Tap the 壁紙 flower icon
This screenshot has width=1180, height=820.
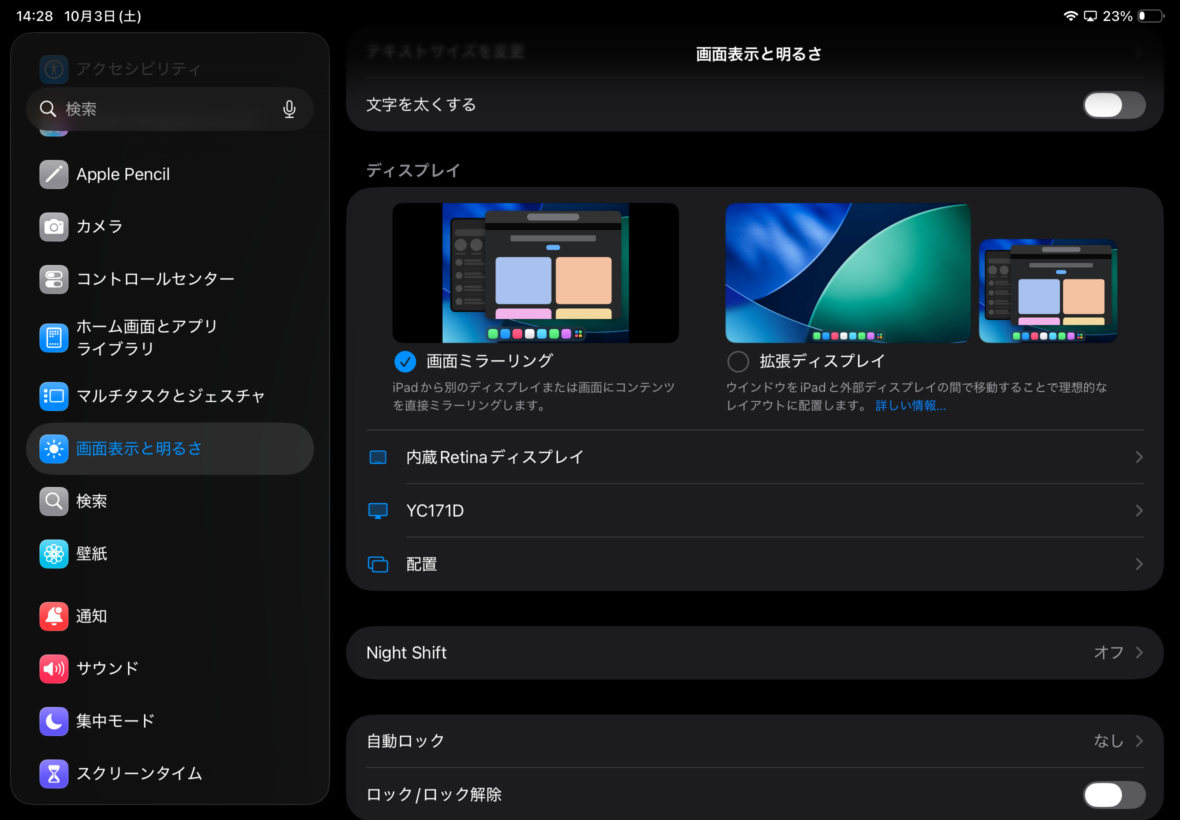coord(53,554)
